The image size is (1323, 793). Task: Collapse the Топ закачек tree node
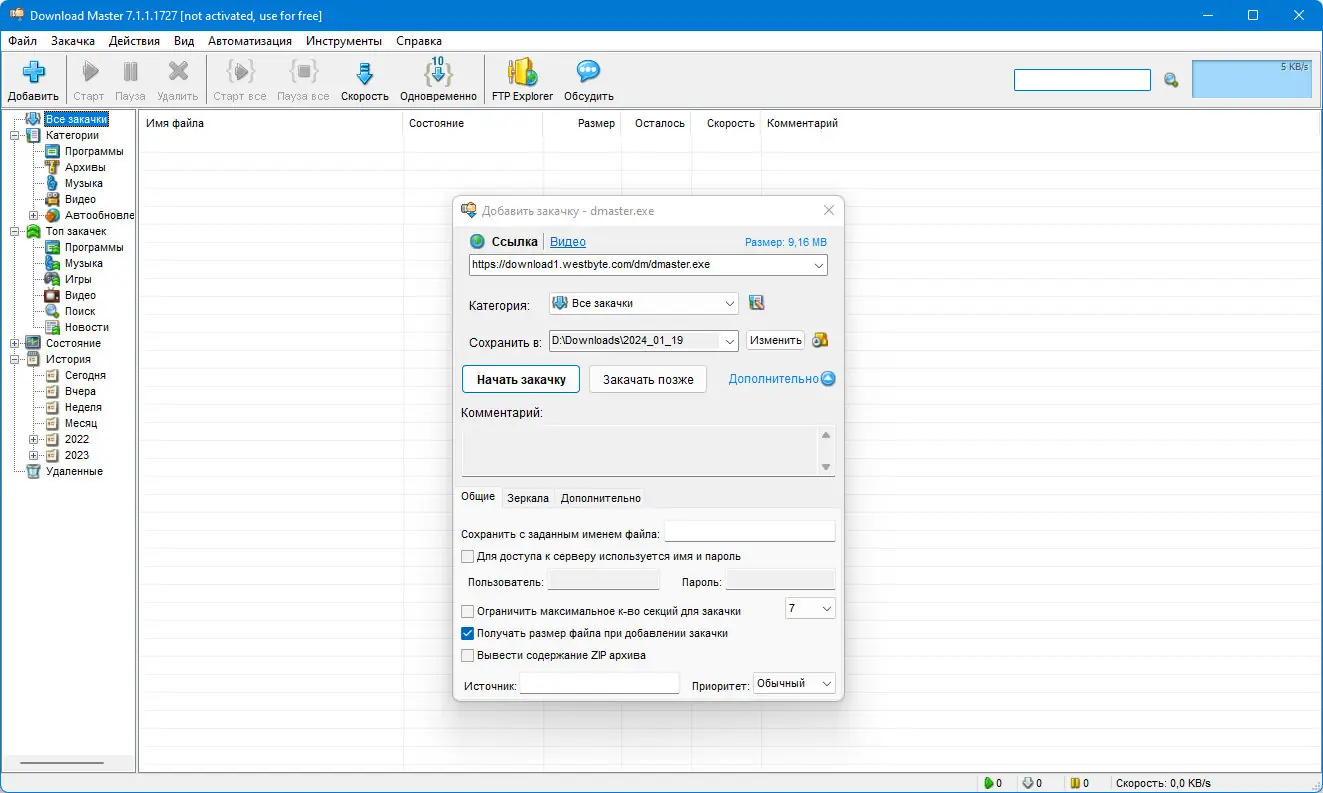click(14, 231)
